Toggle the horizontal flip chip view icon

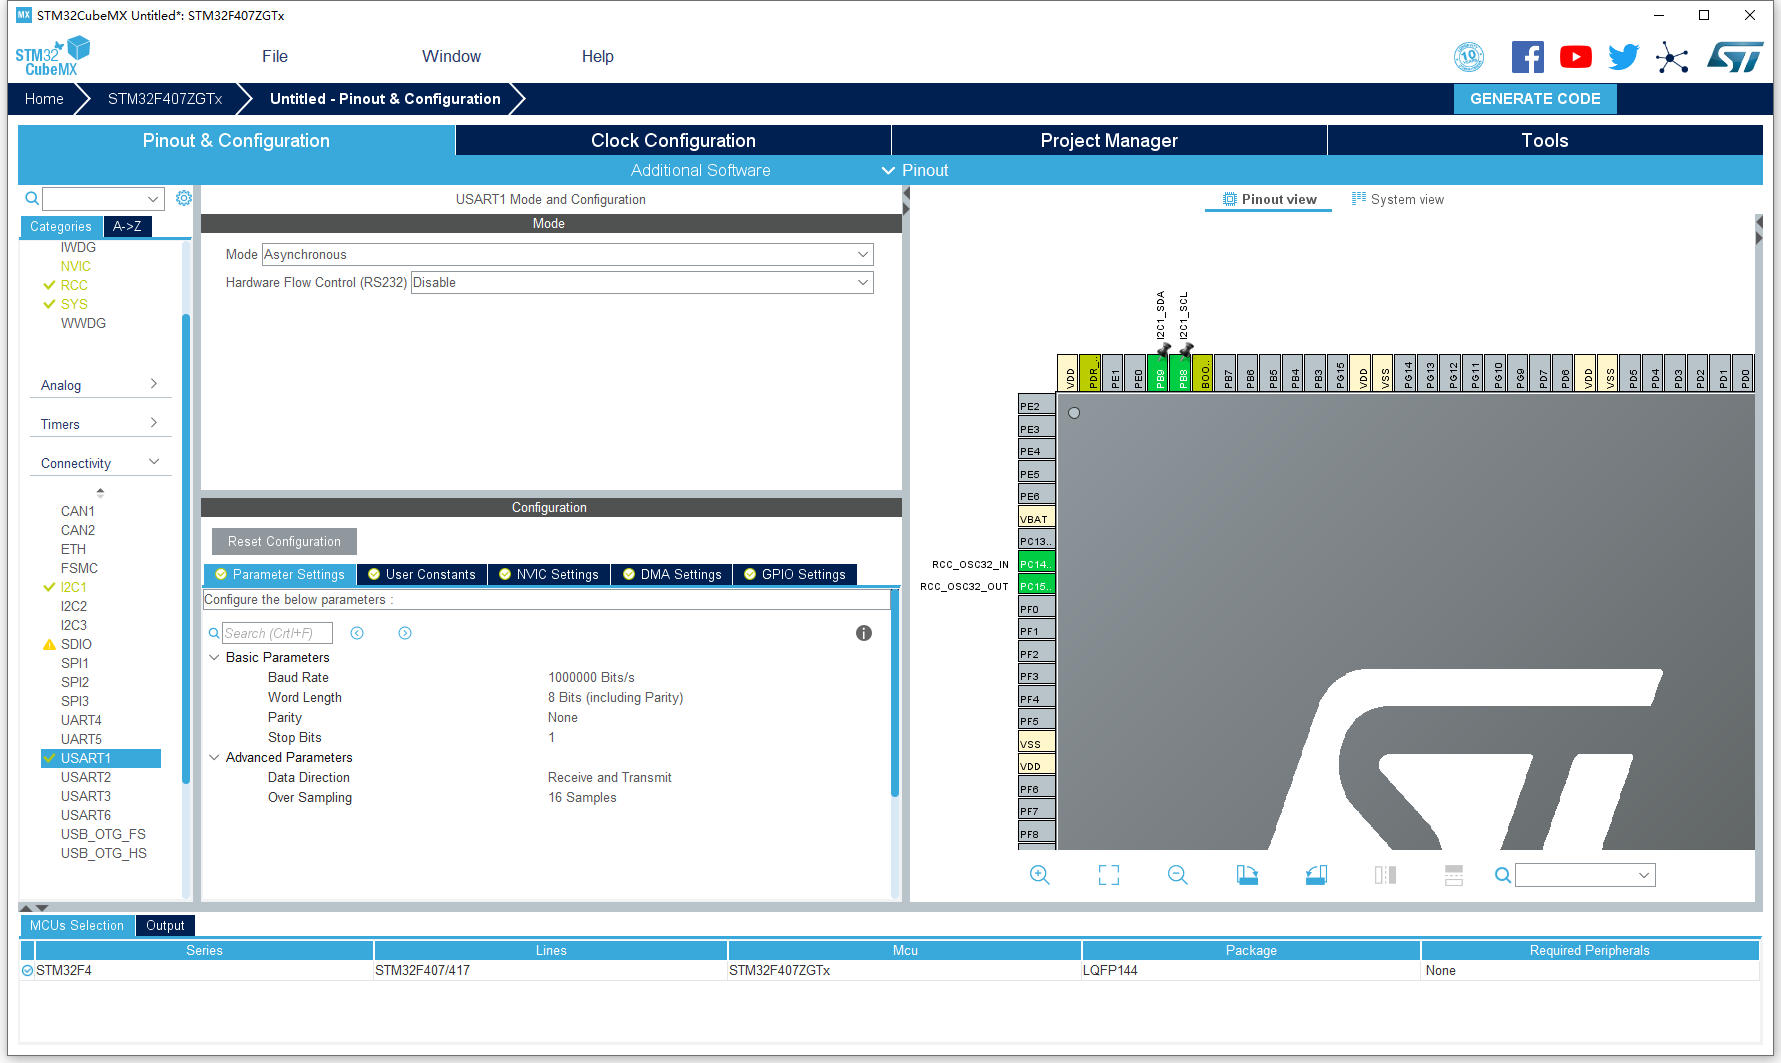pyautogui.click(x=1385, y=875)
